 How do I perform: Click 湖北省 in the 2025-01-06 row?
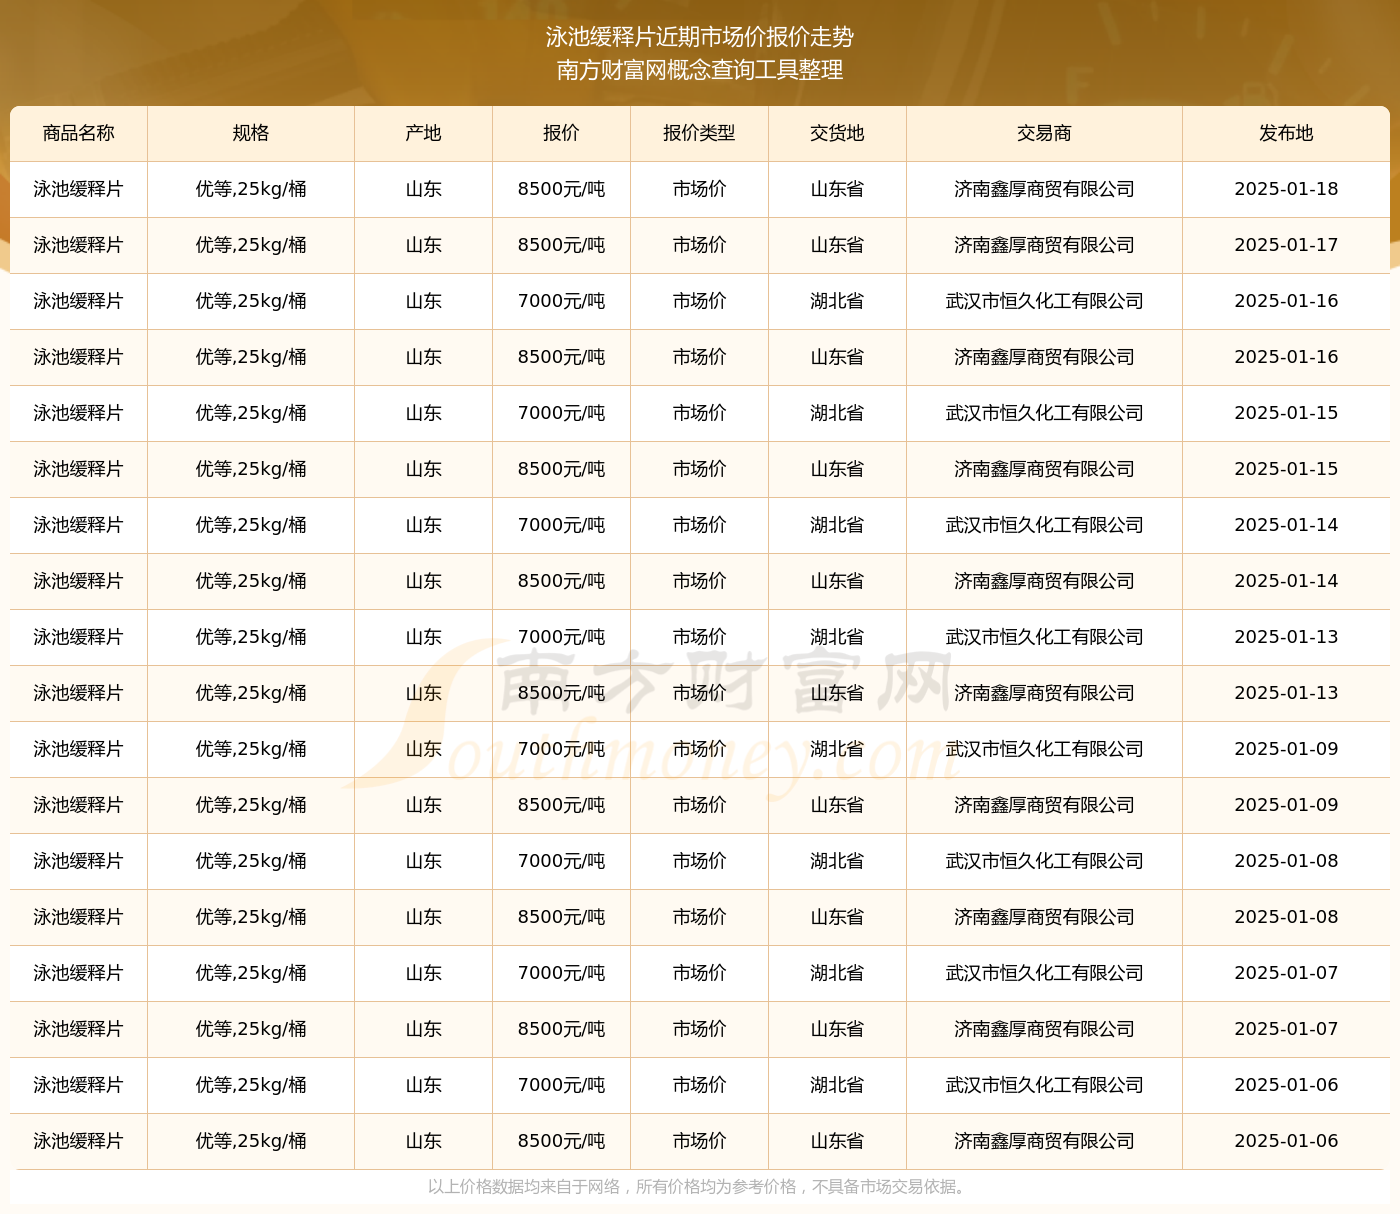[x=837, y=1085]
